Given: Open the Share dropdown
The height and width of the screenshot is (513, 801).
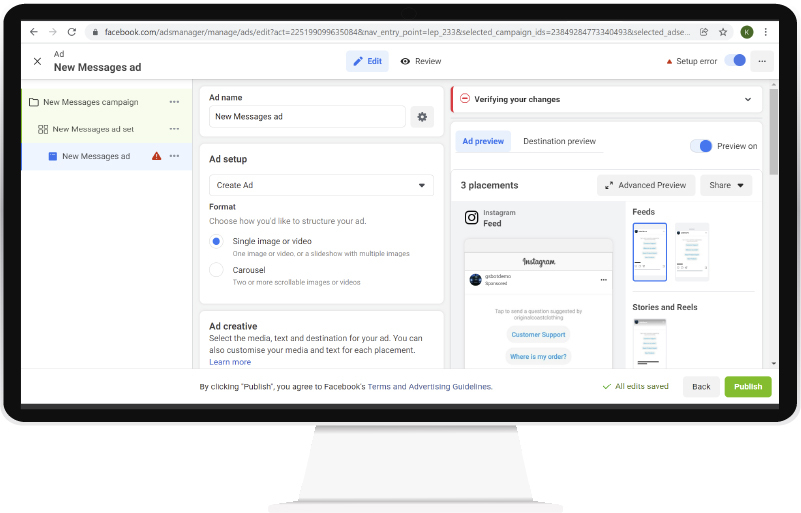Looking at the screenshot, I should 726,185.
